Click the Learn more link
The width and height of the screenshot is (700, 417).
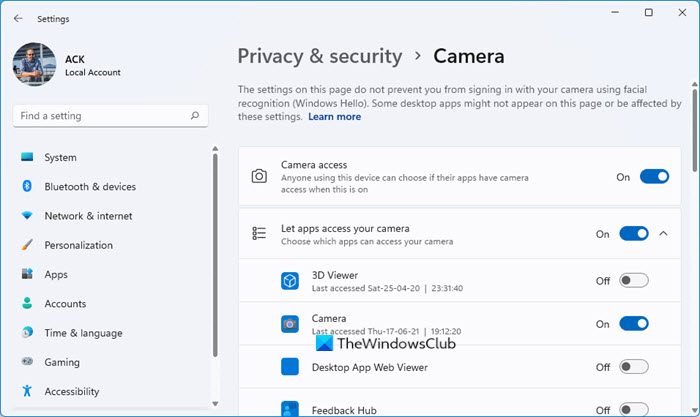pos(334,117)
